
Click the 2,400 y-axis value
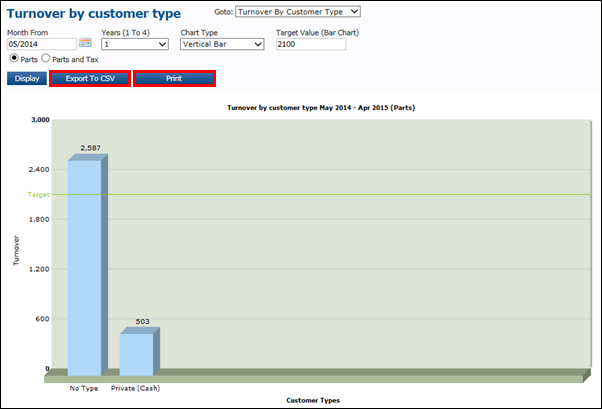click(x=39, y=169)
